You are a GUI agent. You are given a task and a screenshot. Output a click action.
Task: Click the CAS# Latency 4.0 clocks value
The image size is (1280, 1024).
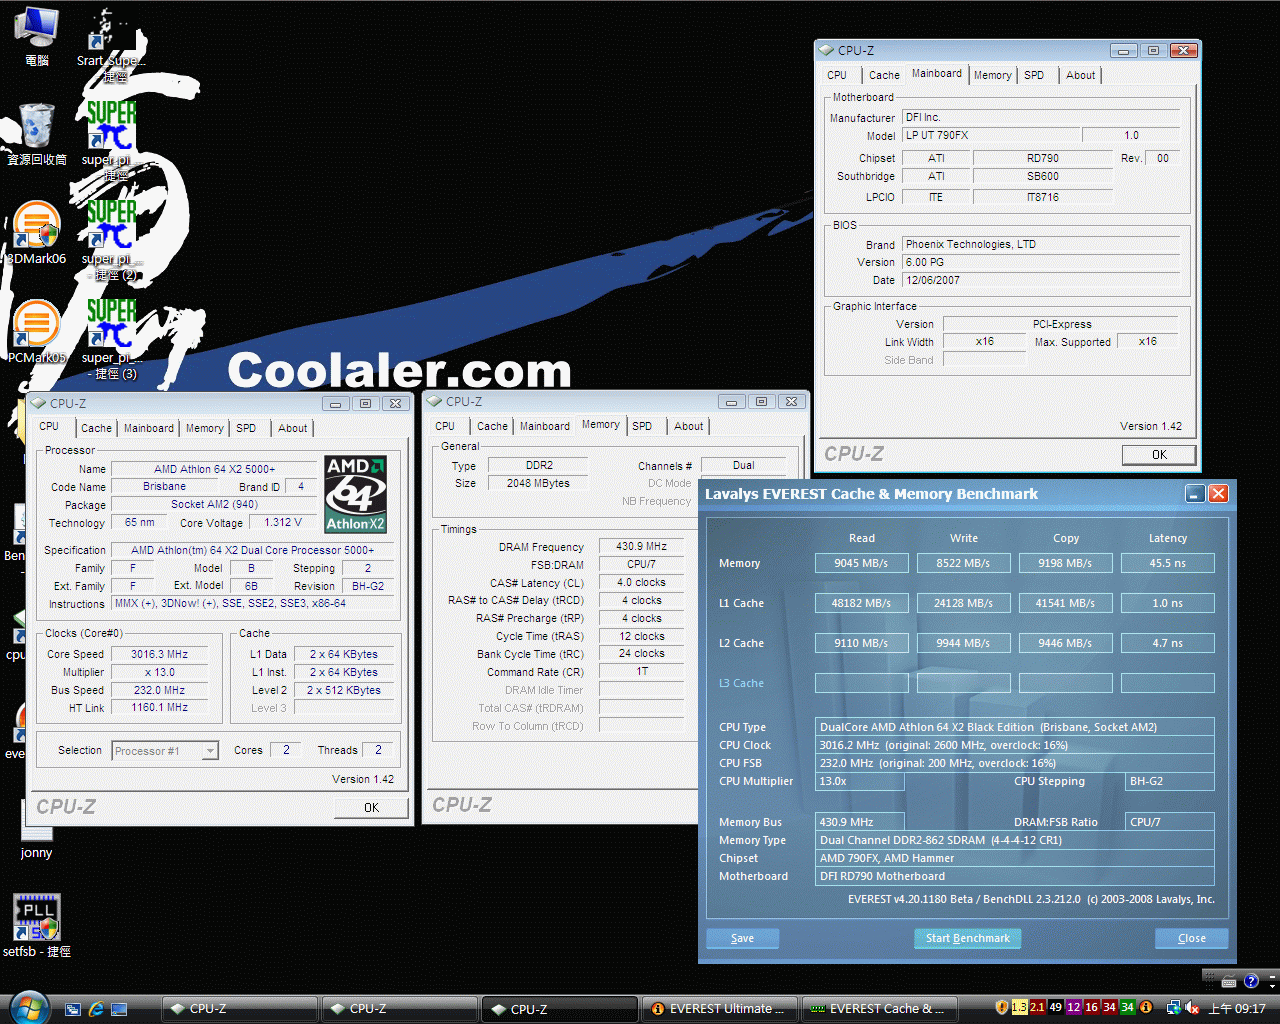click(642, 582)
